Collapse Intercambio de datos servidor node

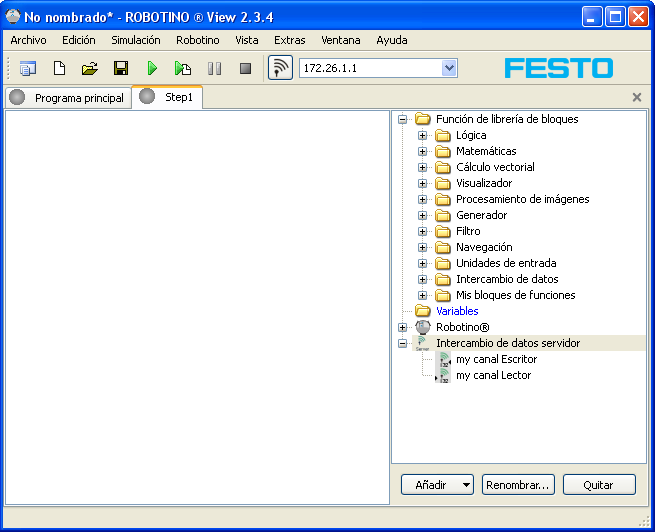coord(402,343)
